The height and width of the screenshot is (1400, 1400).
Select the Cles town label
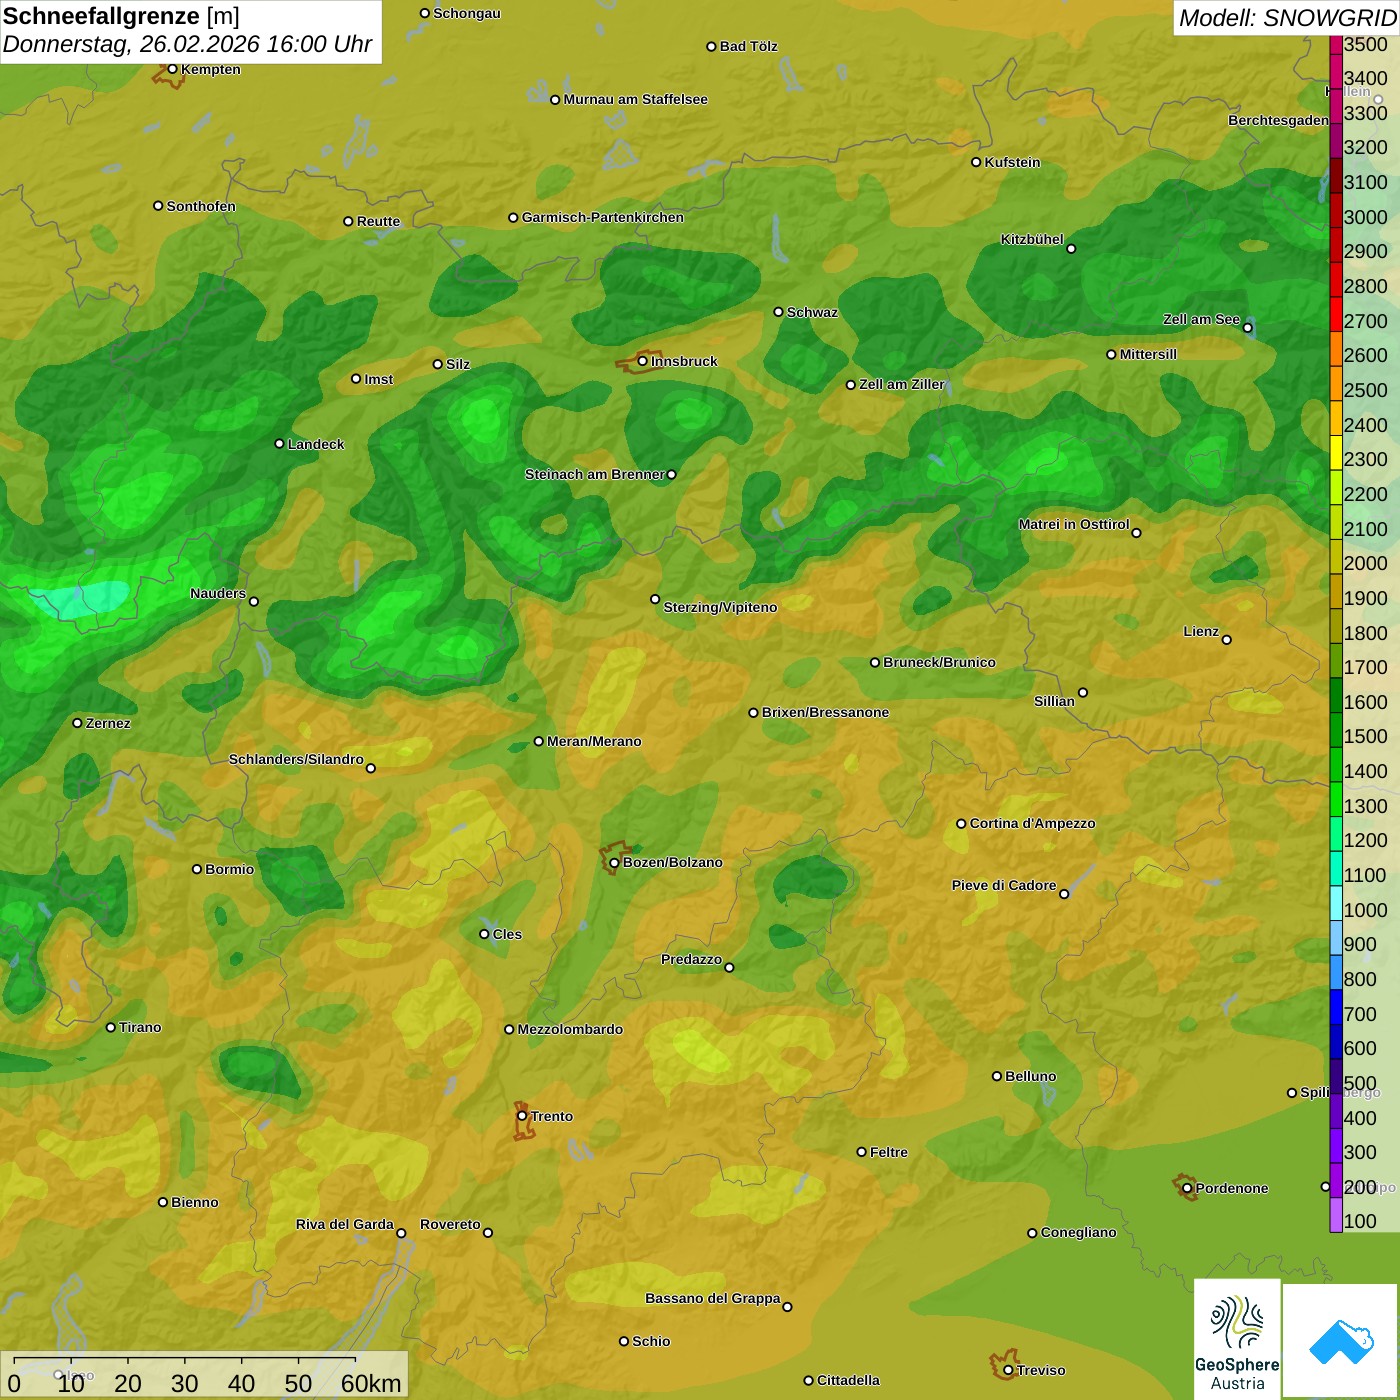pos(507,934)
